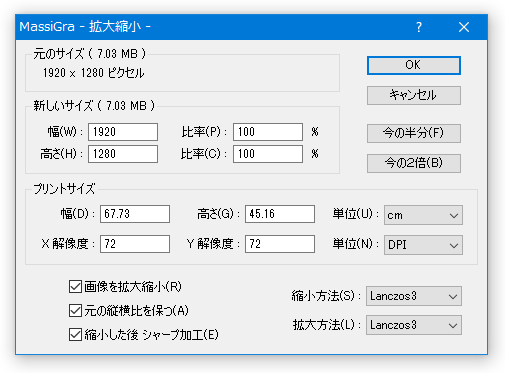Click the OK button

pyautogui.click(x=414, y=65)
